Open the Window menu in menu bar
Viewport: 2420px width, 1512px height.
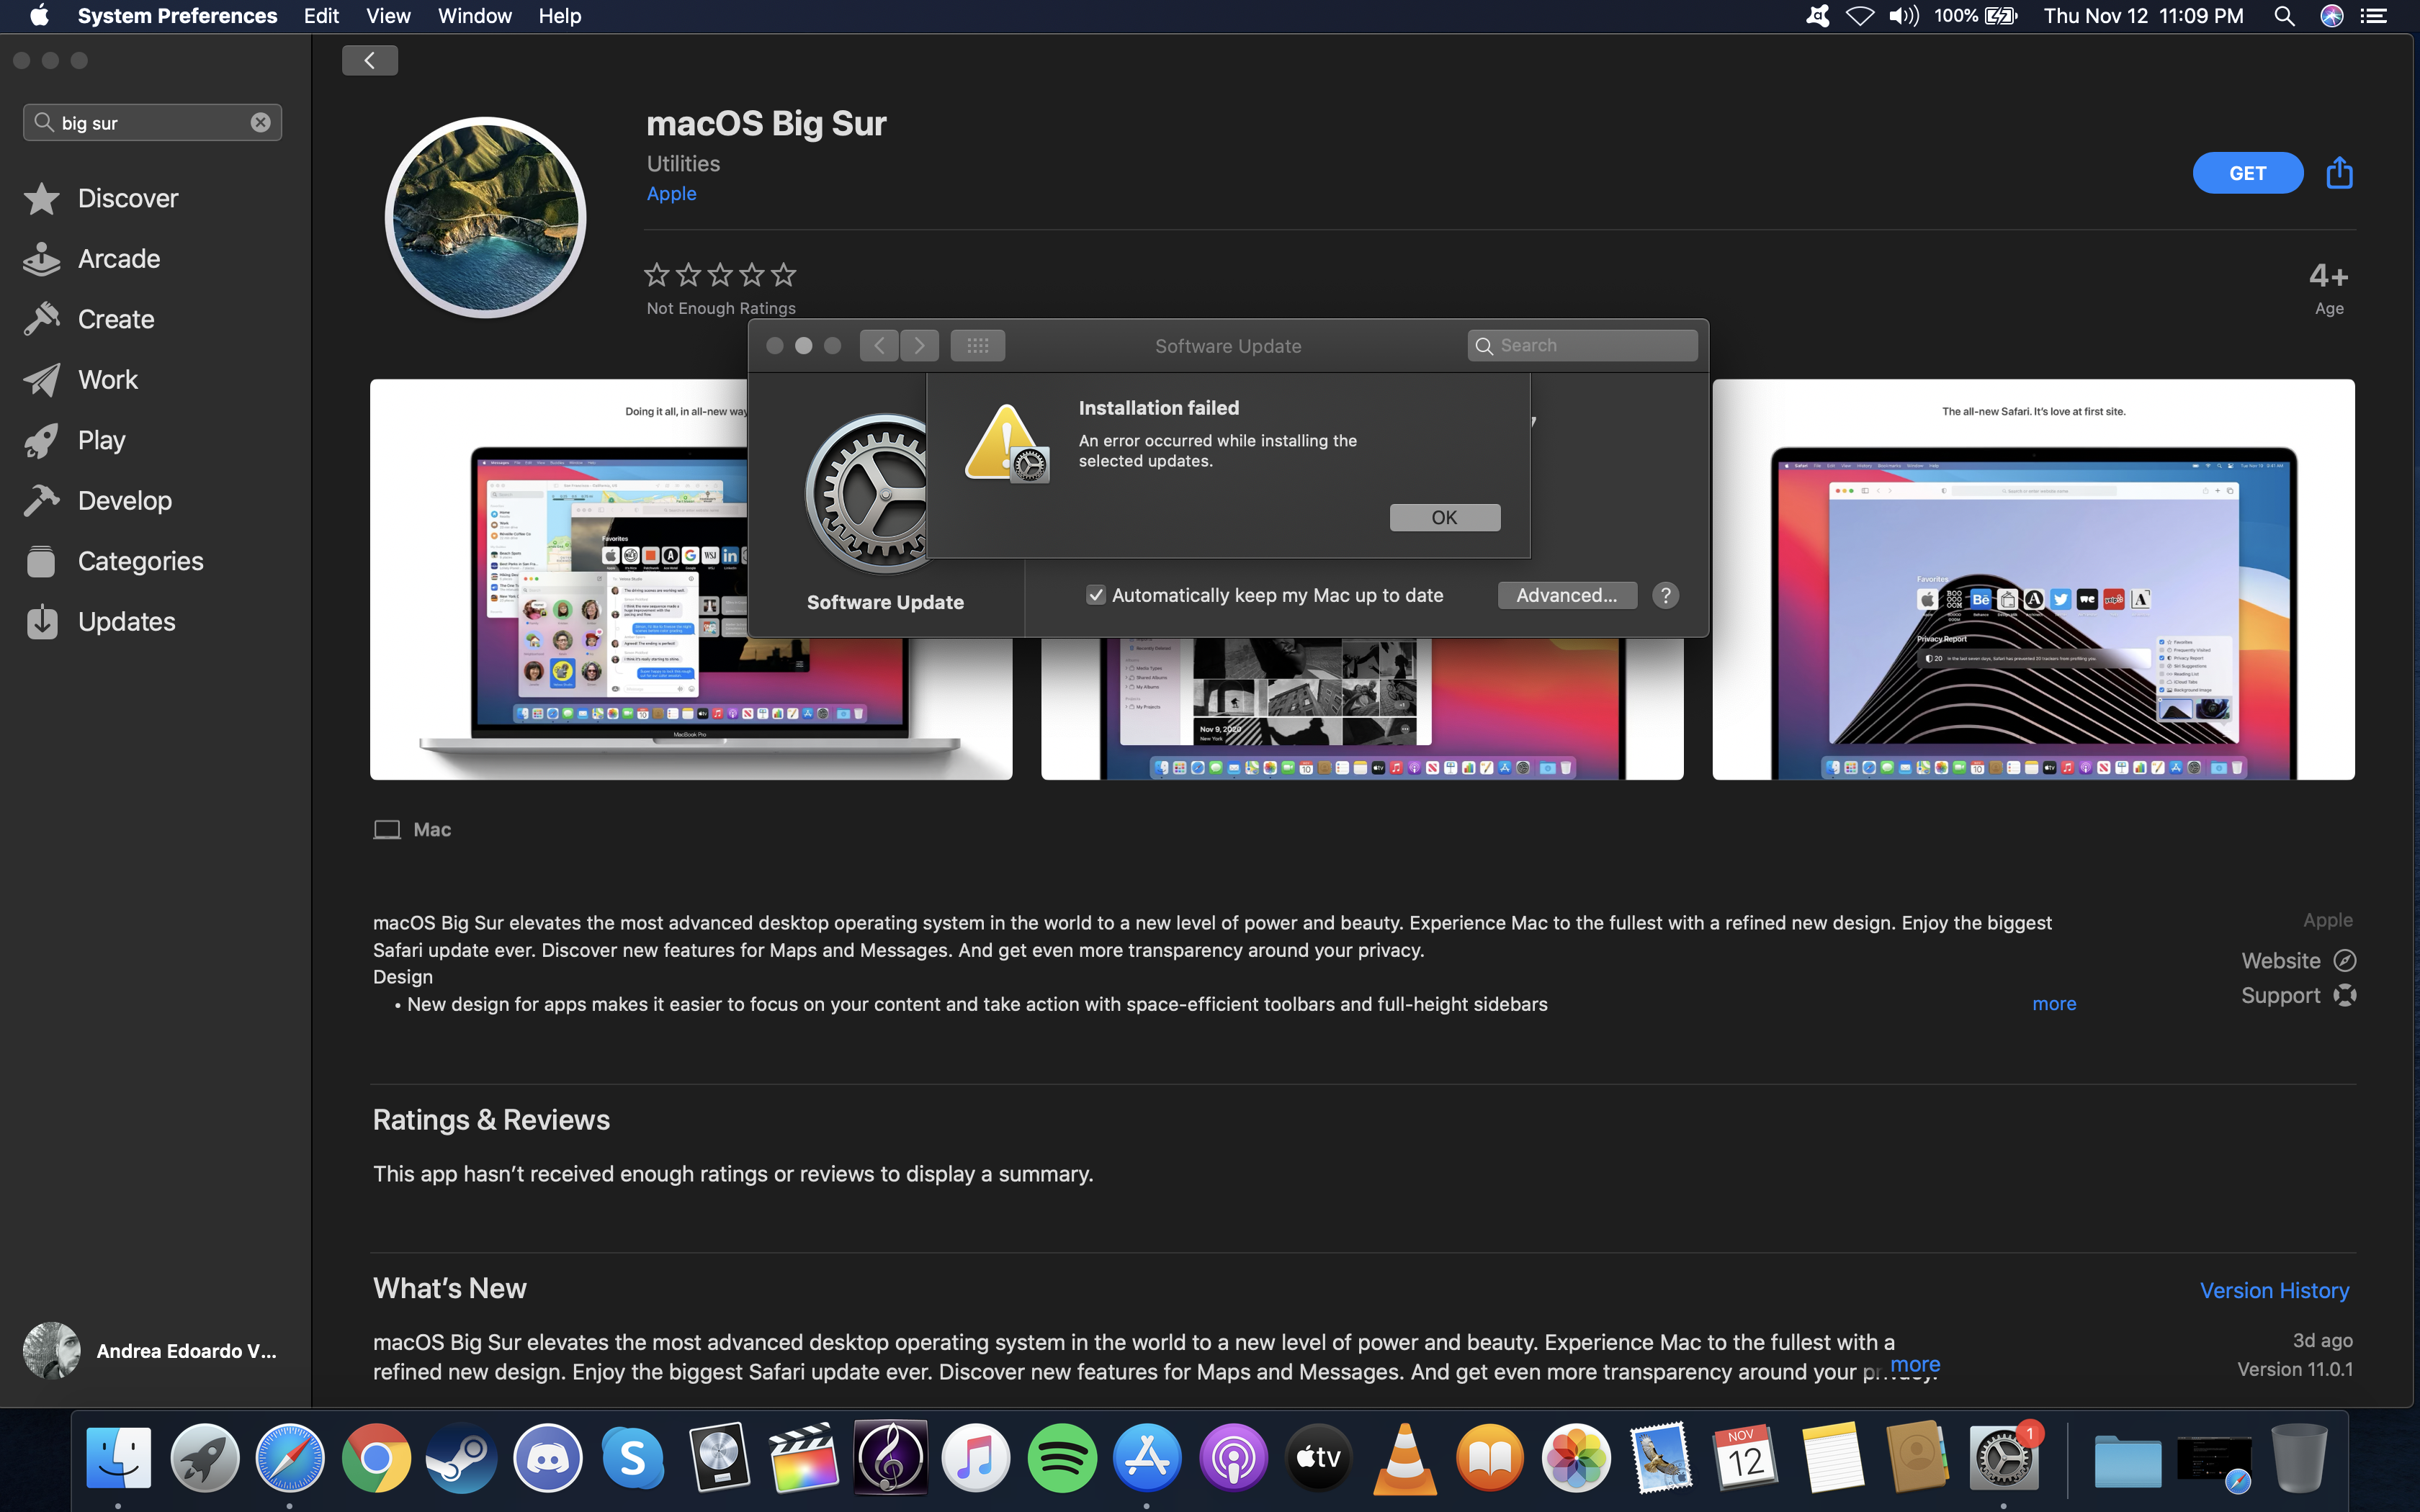pyautogui.click(x=474, y=16)
